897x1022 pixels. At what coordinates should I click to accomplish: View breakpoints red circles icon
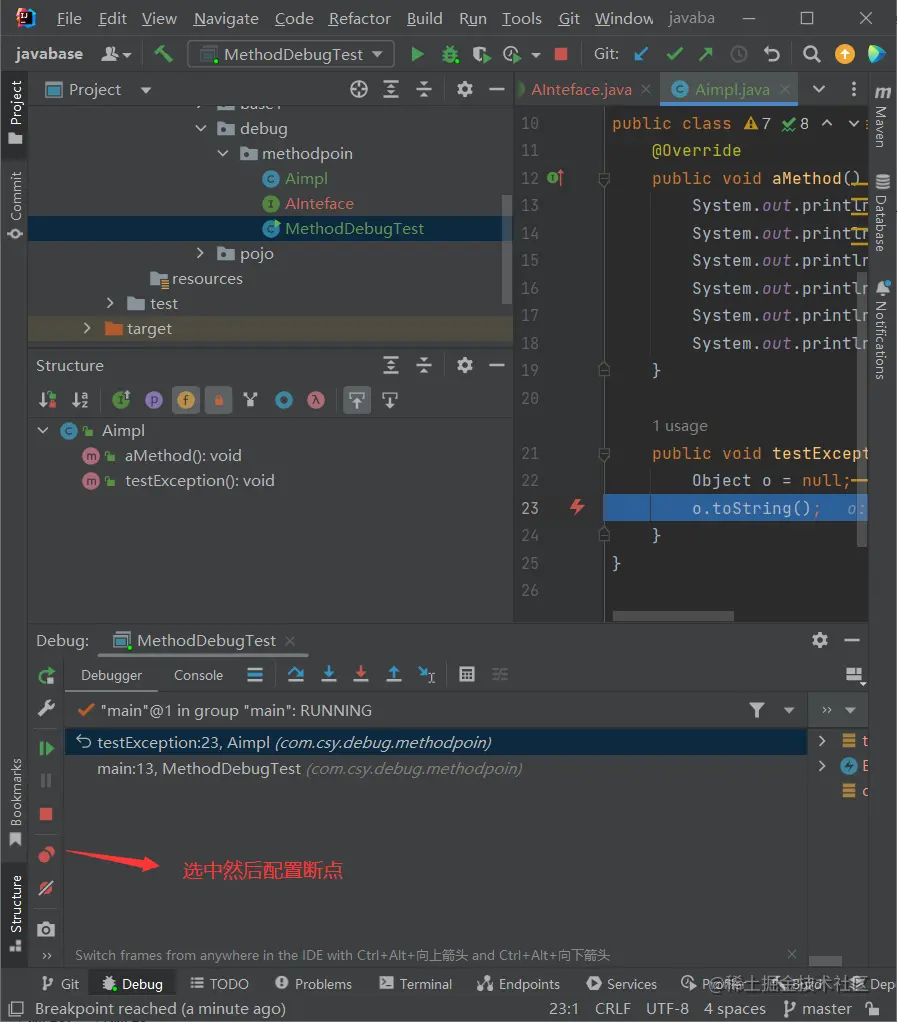(x=46, y=854)
